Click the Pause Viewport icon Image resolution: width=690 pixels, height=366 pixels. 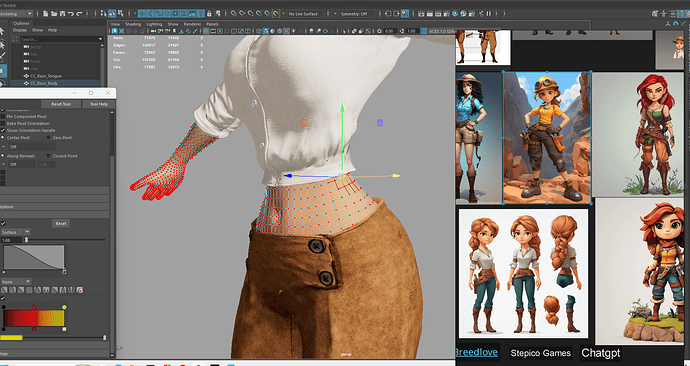click(488, 14)
